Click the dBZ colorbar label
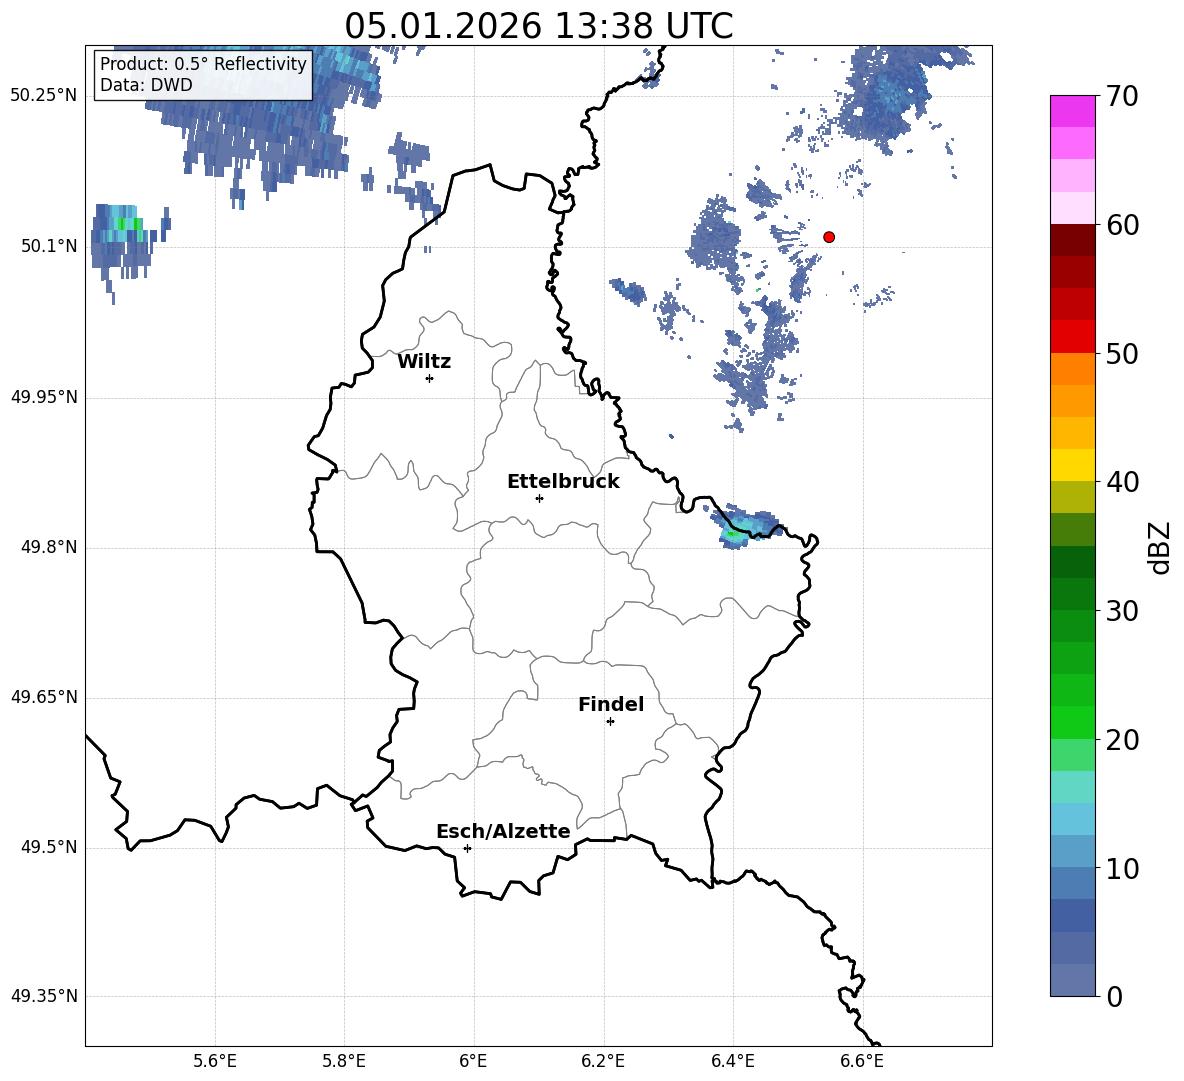 pyautogui.click(x=1158, y=547)
